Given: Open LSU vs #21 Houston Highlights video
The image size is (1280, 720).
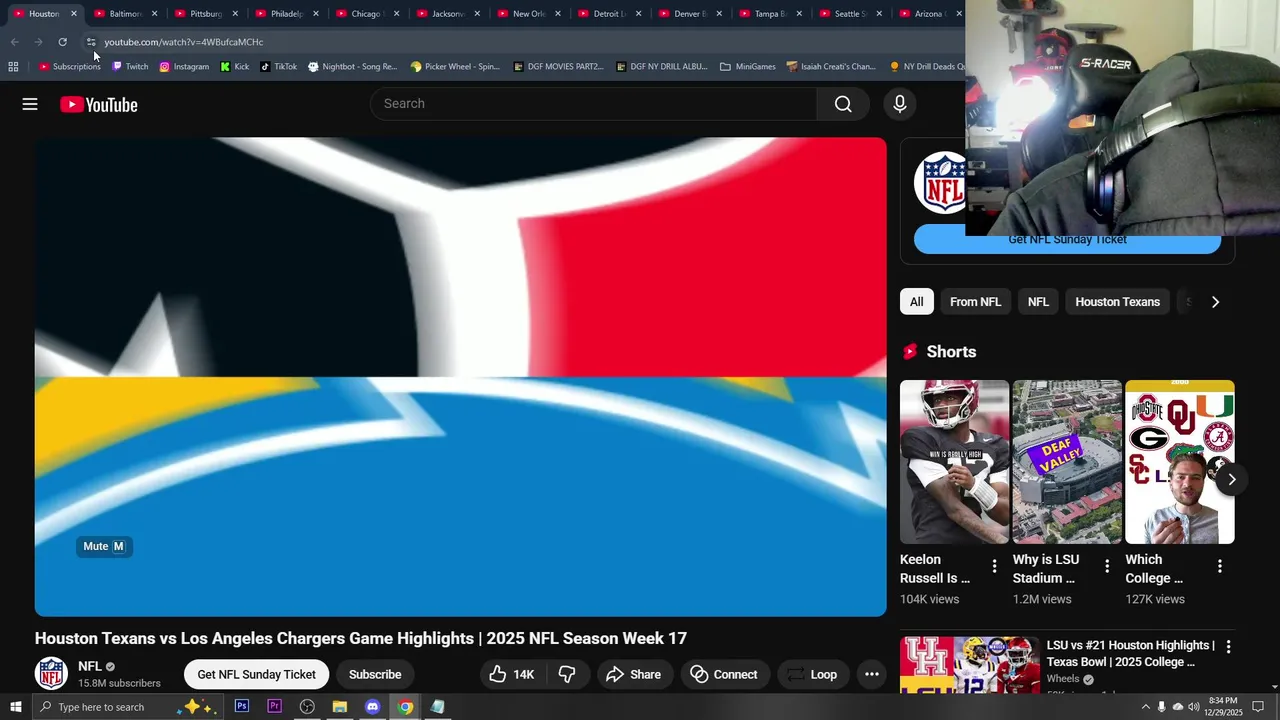Looking at the screenshot, I should [x=1131, y=654].
